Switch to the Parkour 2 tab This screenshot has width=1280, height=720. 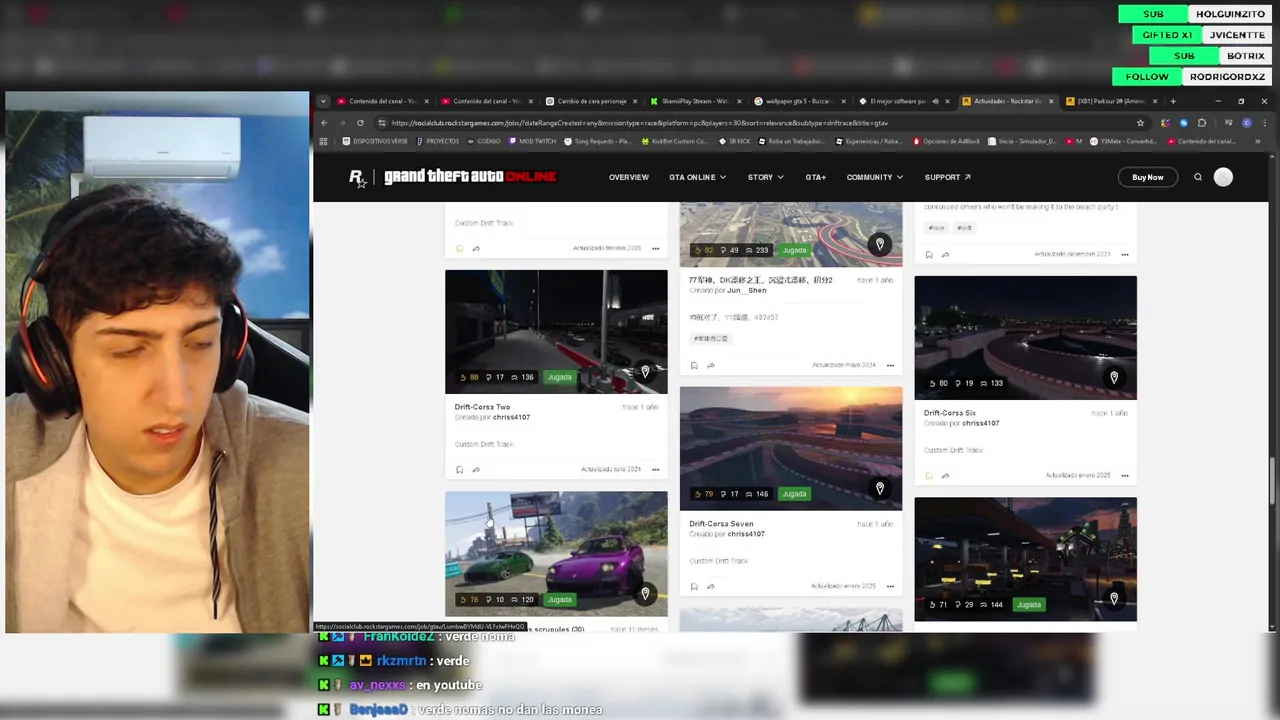[x=1110, y=101]
